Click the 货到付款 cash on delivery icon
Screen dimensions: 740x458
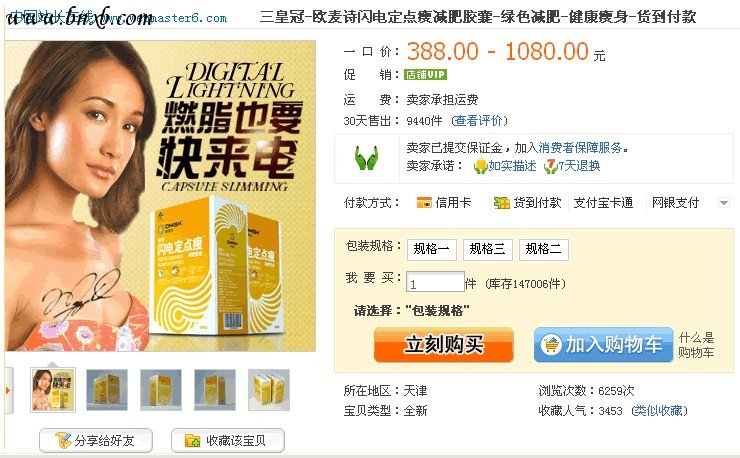click(x=501, y=203)
